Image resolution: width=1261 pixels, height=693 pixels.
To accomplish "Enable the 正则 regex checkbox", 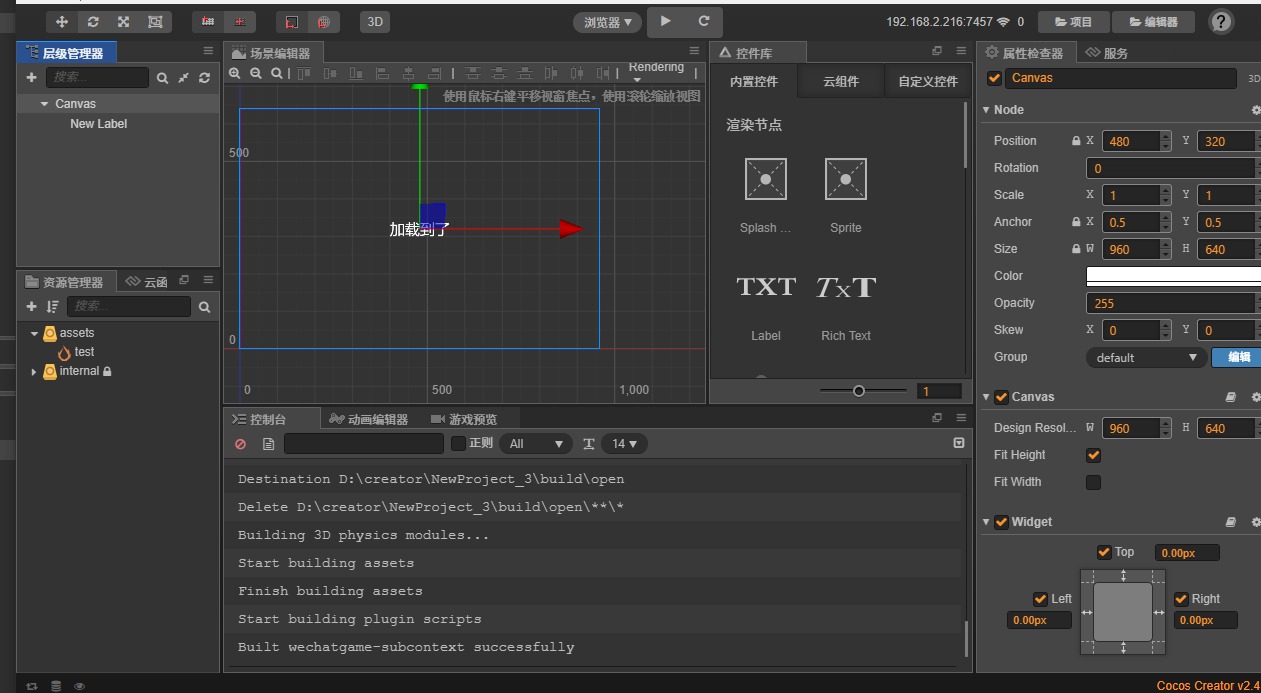I will (458, 443).
